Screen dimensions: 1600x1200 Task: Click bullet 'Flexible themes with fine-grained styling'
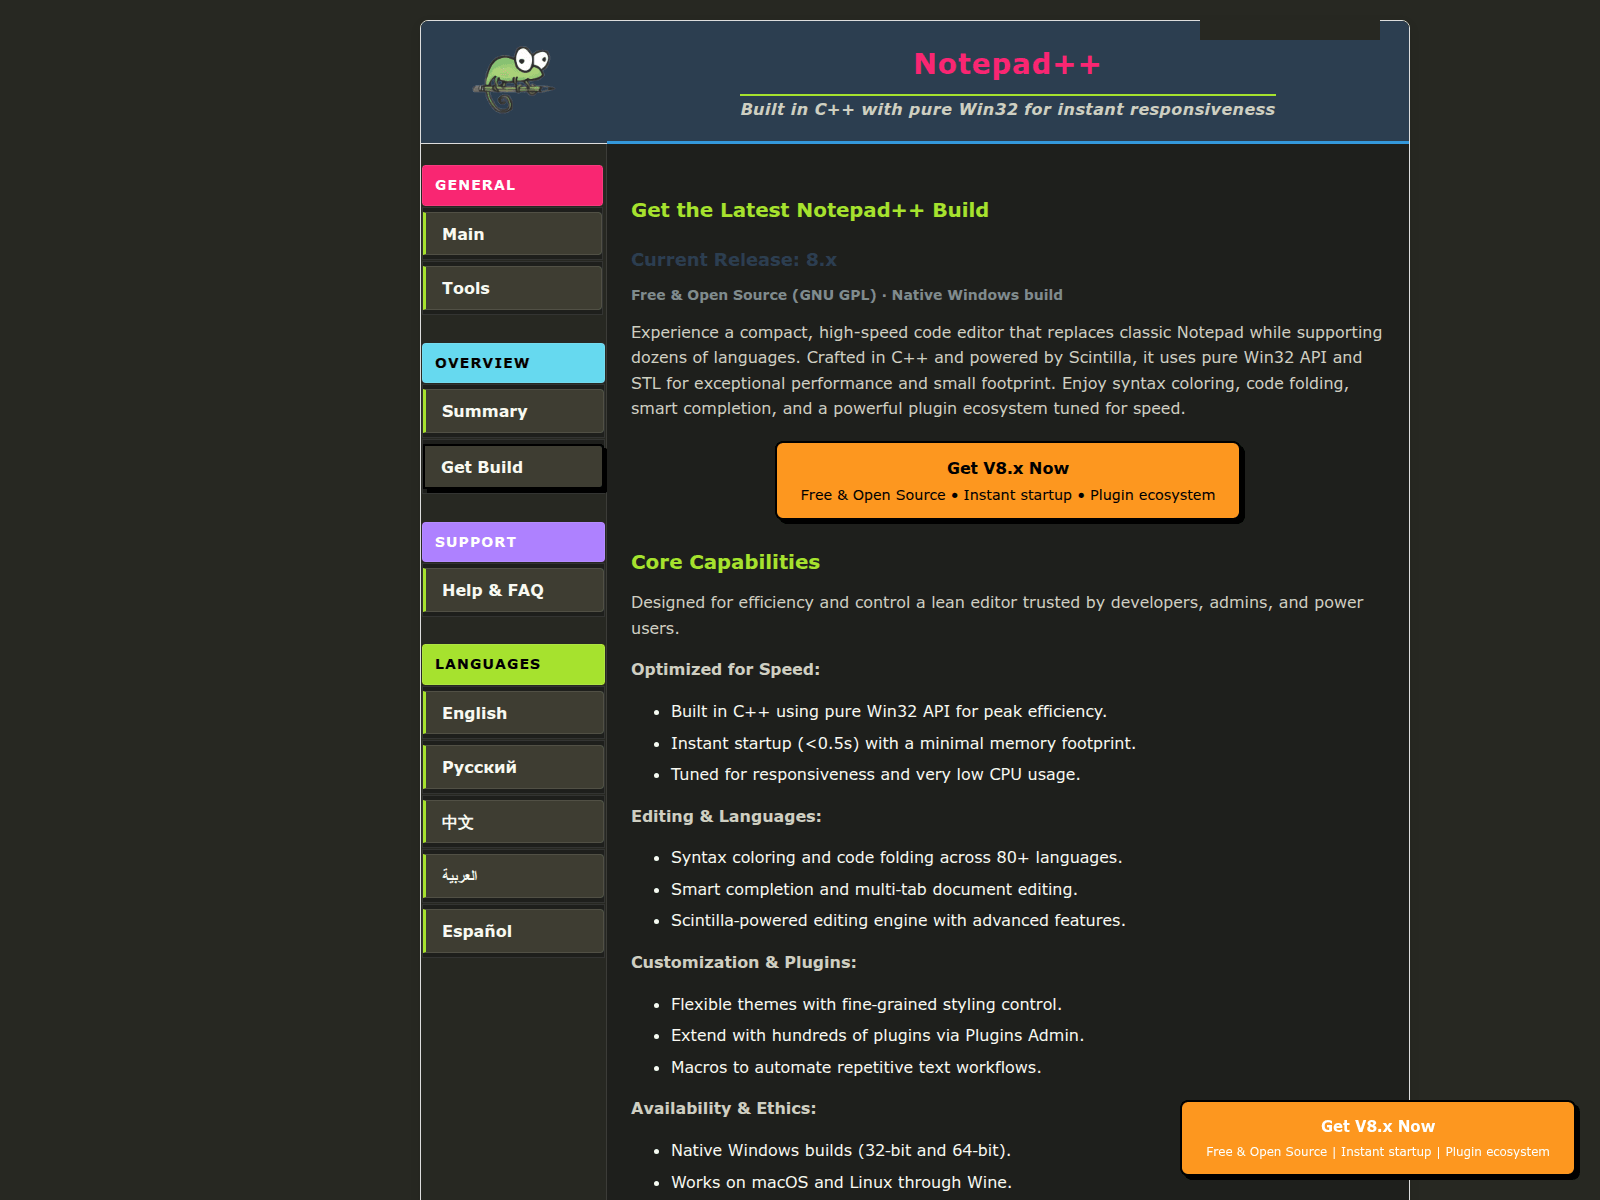point(866,1004)
